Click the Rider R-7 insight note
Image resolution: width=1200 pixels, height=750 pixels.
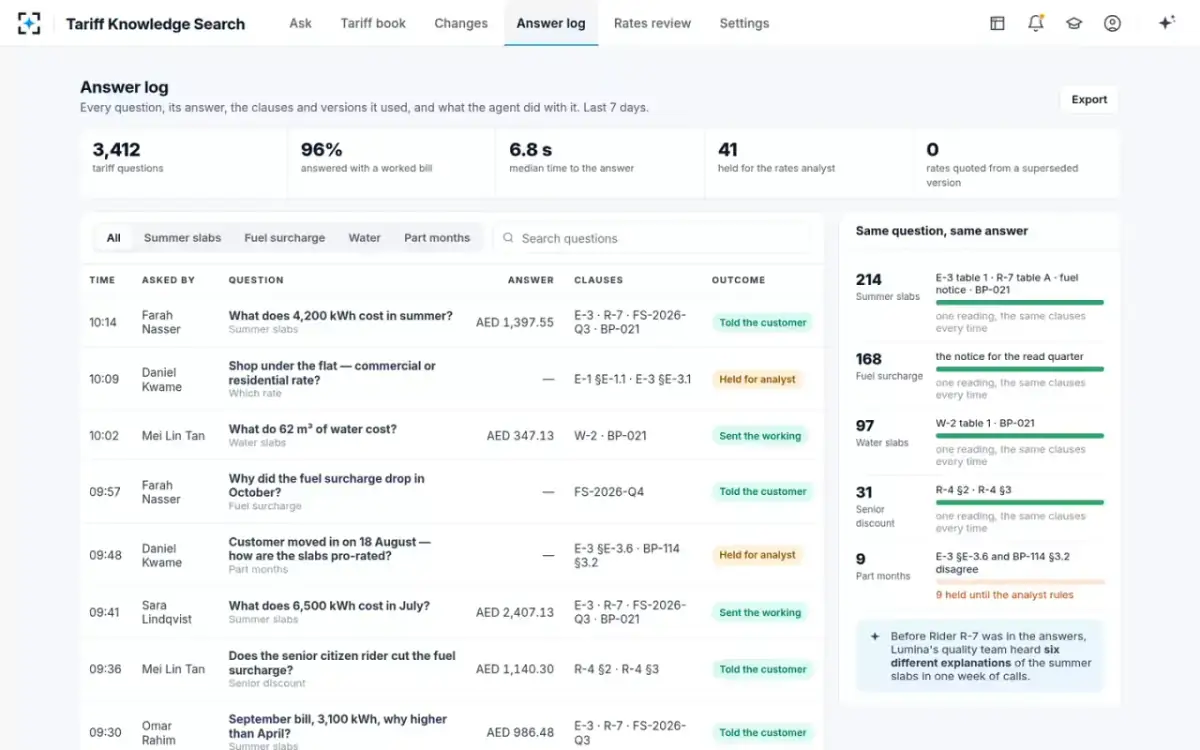coord(980,655)
